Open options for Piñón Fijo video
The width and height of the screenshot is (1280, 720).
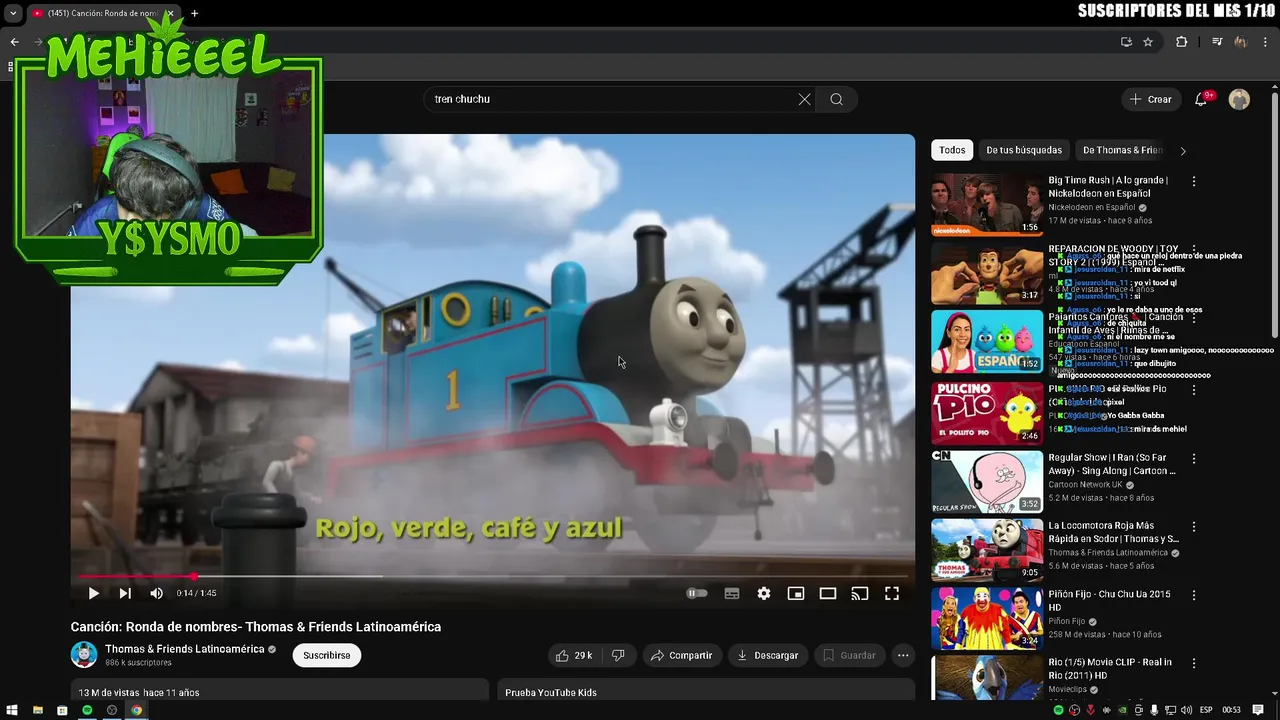click(x=1193, y=595)
